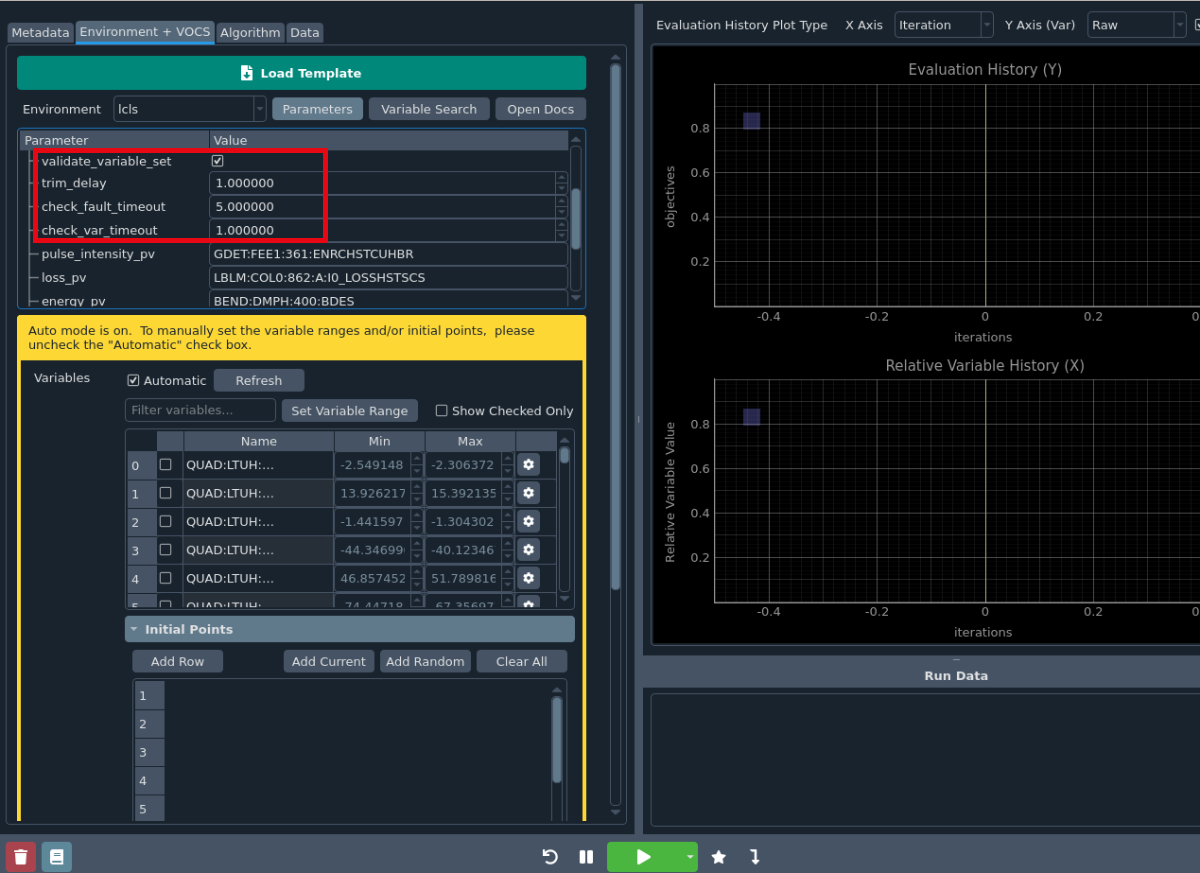Open gear settings for variable row 0
Image resolution: width=1200 pixels, height=873 pixels.
529,465
